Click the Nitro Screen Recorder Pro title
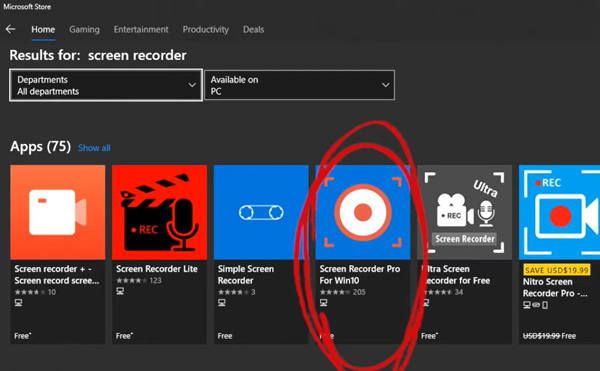The image size is (600, 371). [555, 288]
